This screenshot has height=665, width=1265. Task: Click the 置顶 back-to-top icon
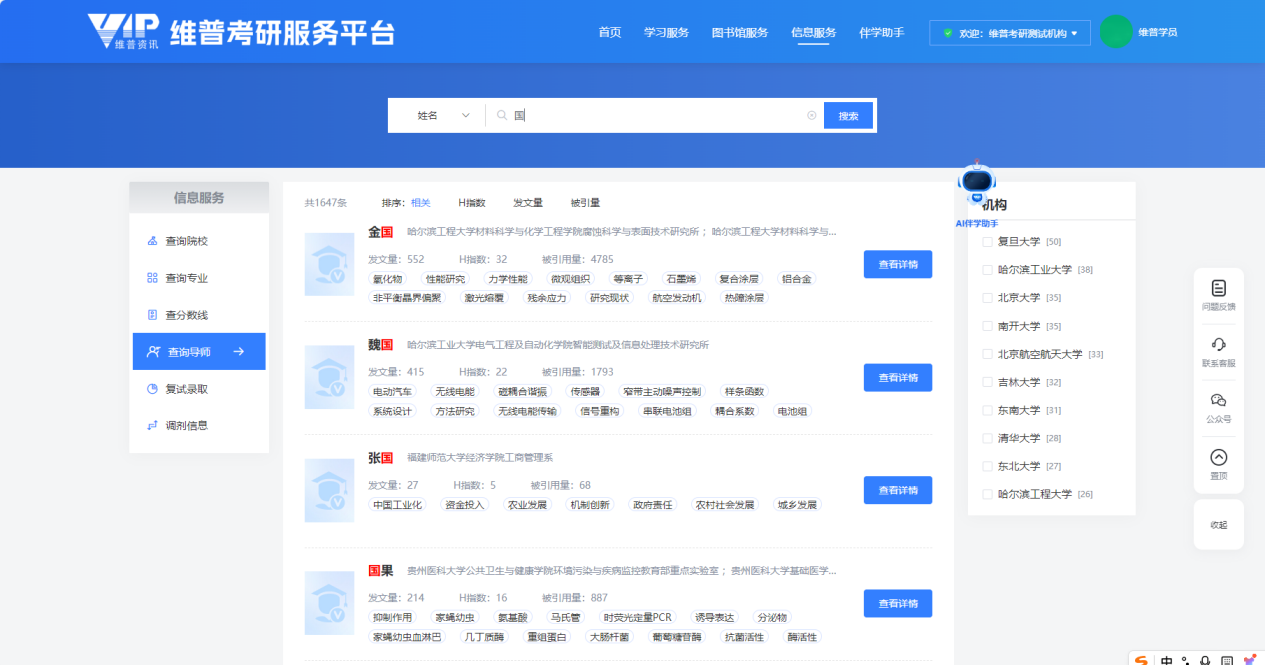[x=1218, y=458]
